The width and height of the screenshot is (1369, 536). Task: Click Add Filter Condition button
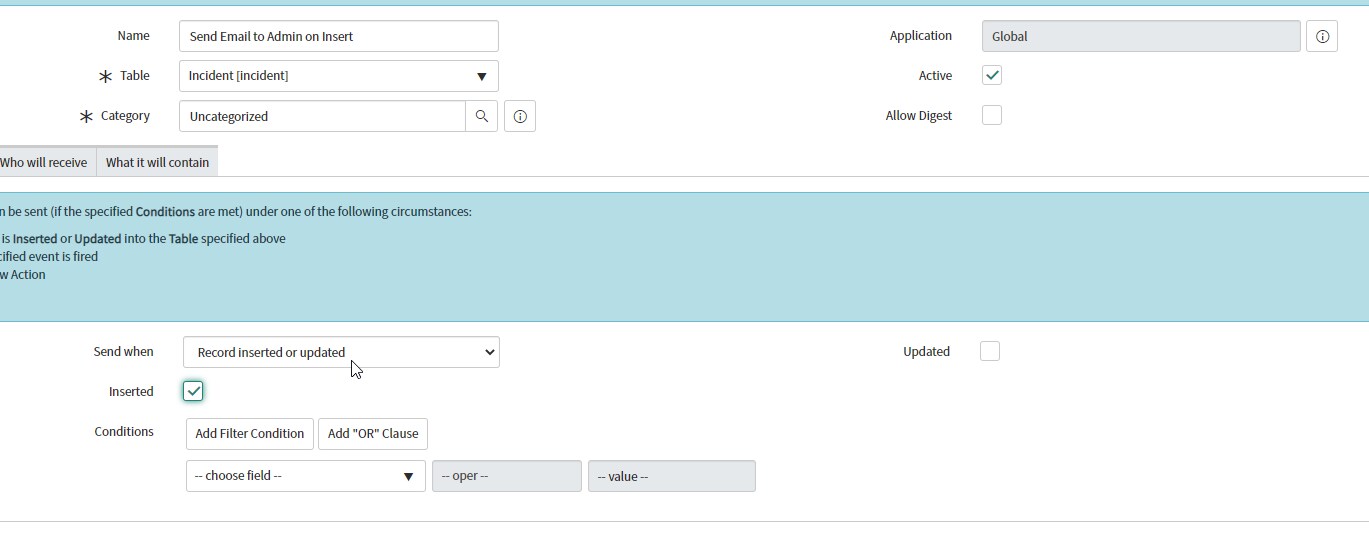250,434
